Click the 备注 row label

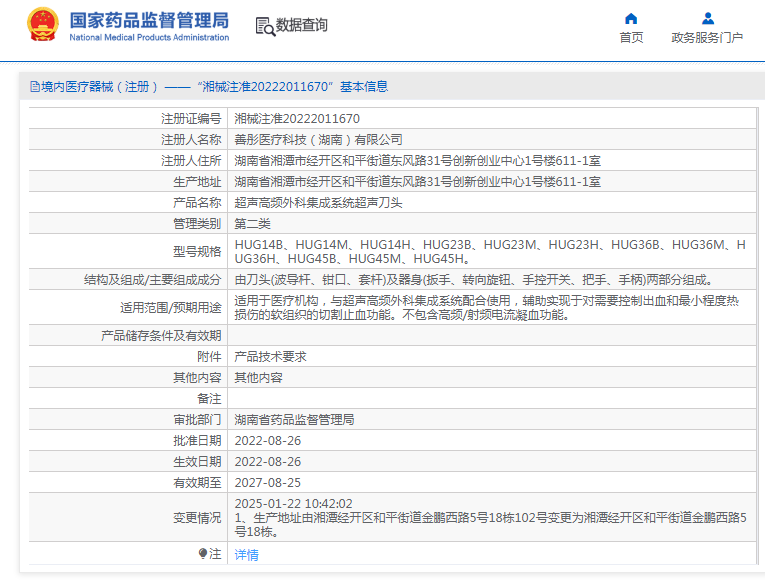(x=209, y=399)
